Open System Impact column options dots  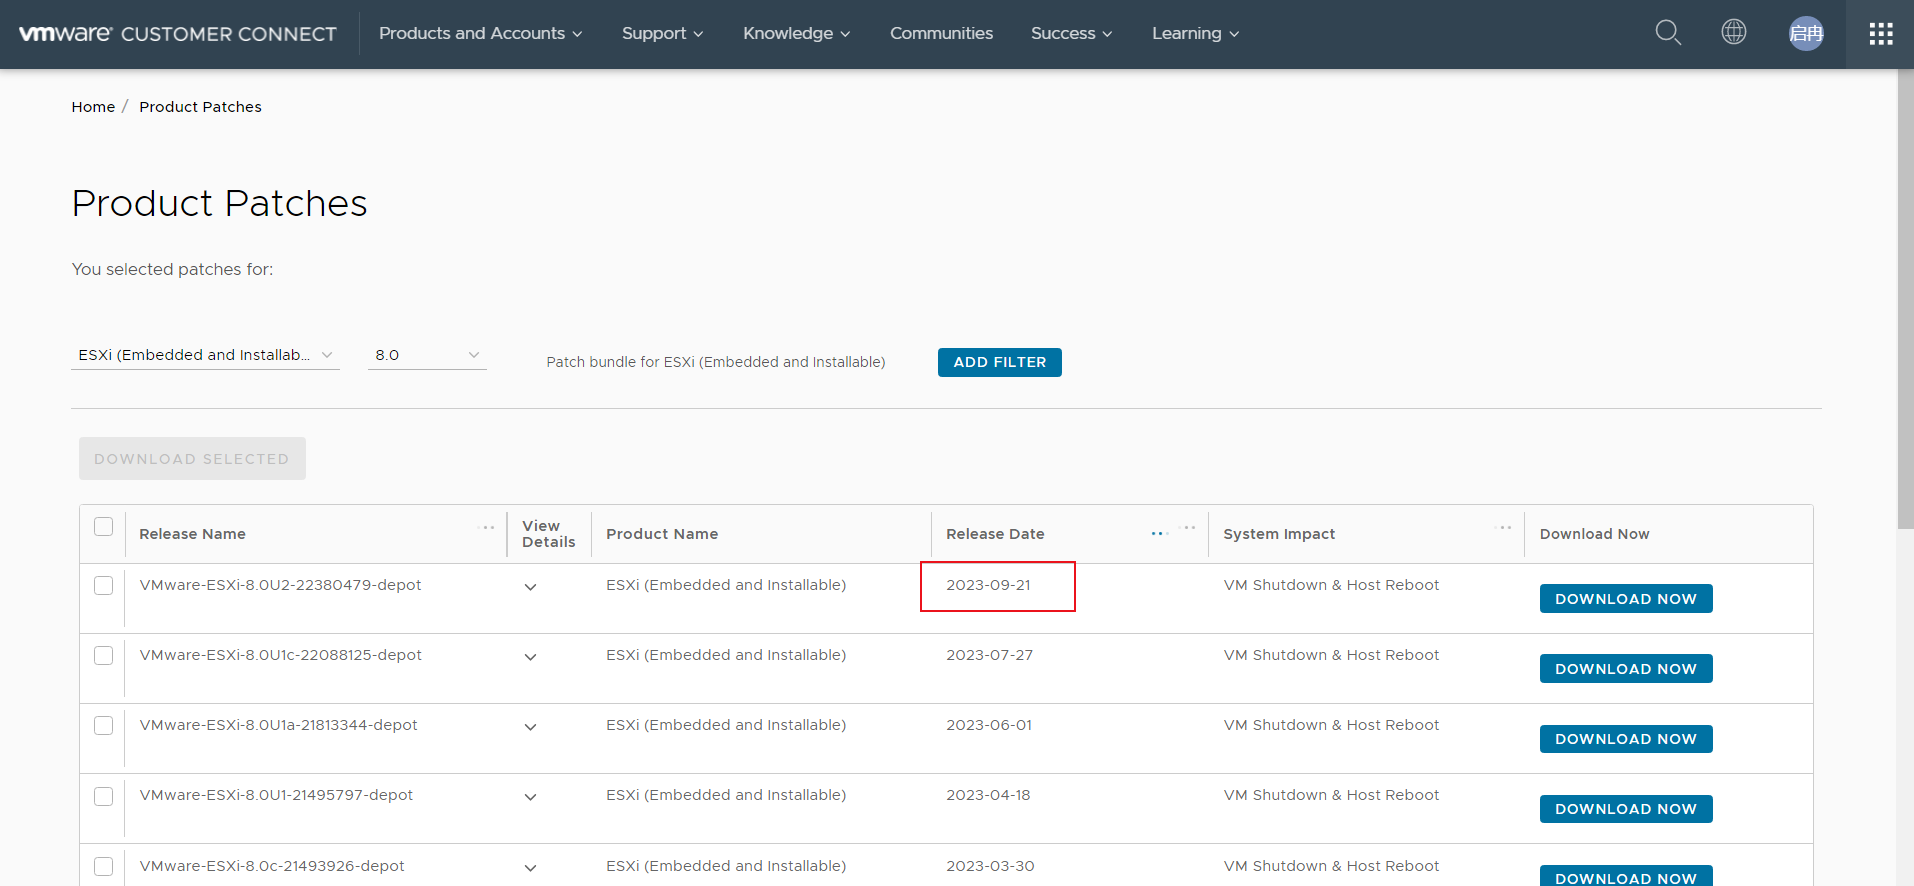point(1504,527)
